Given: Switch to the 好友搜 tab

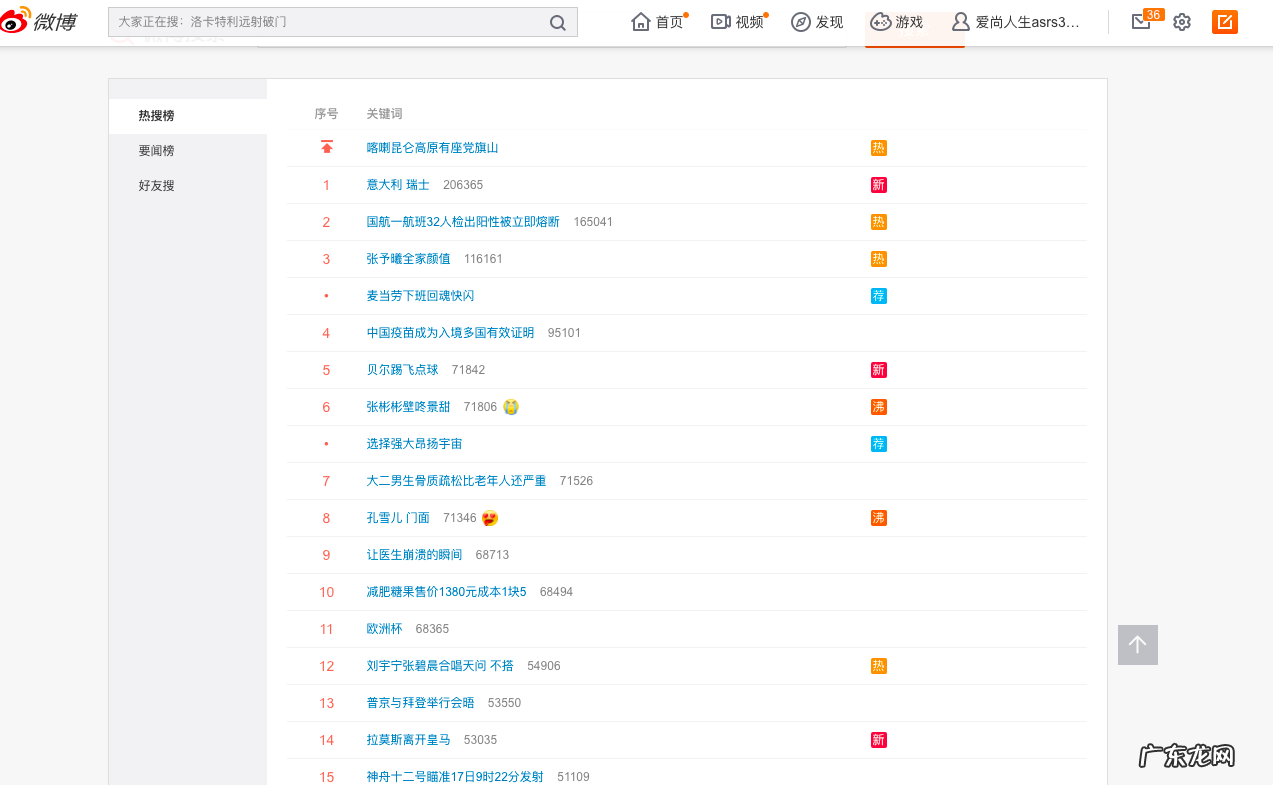Looking at the screenshot, I should pos(157,186).
